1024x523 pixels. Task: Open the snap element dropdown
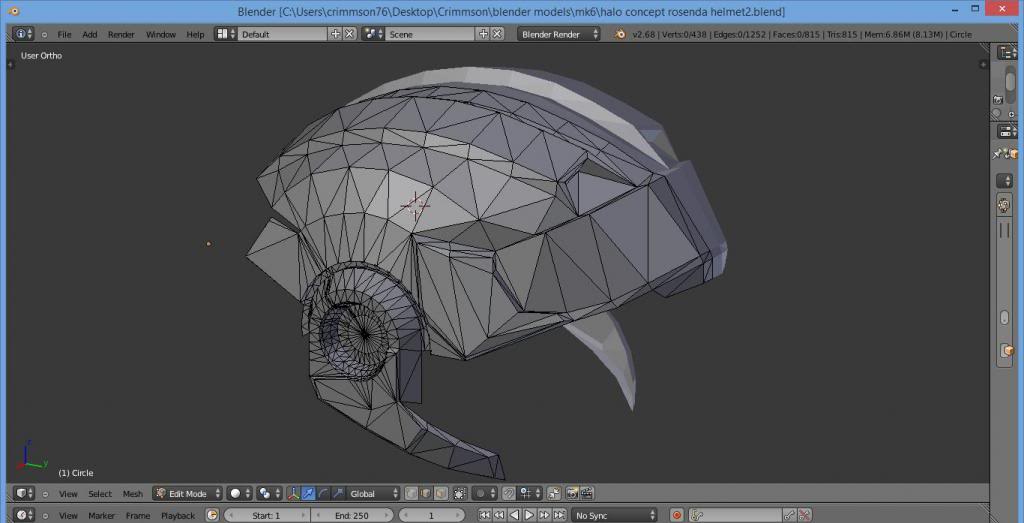click(529, 494)
